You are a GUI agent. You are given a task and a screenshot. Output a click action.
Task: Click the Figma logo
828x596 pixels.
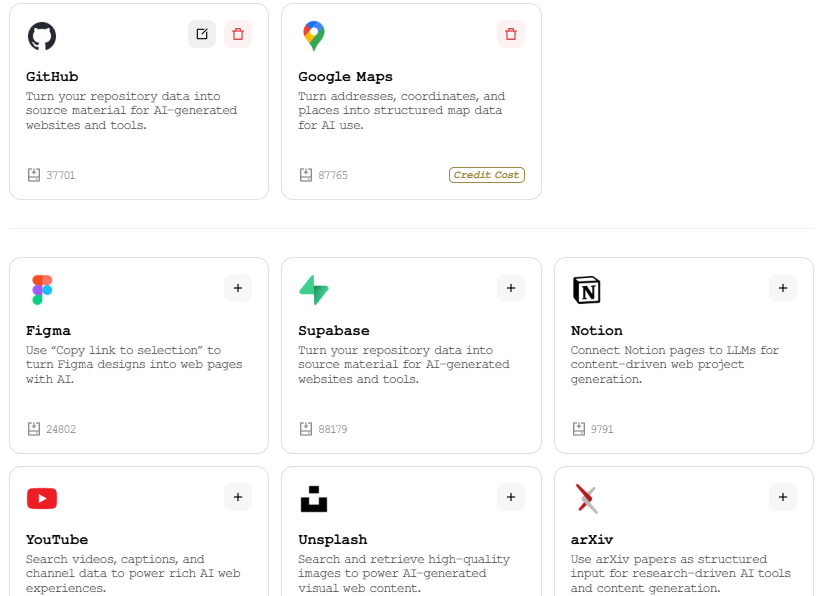click(x=42, y=290)
